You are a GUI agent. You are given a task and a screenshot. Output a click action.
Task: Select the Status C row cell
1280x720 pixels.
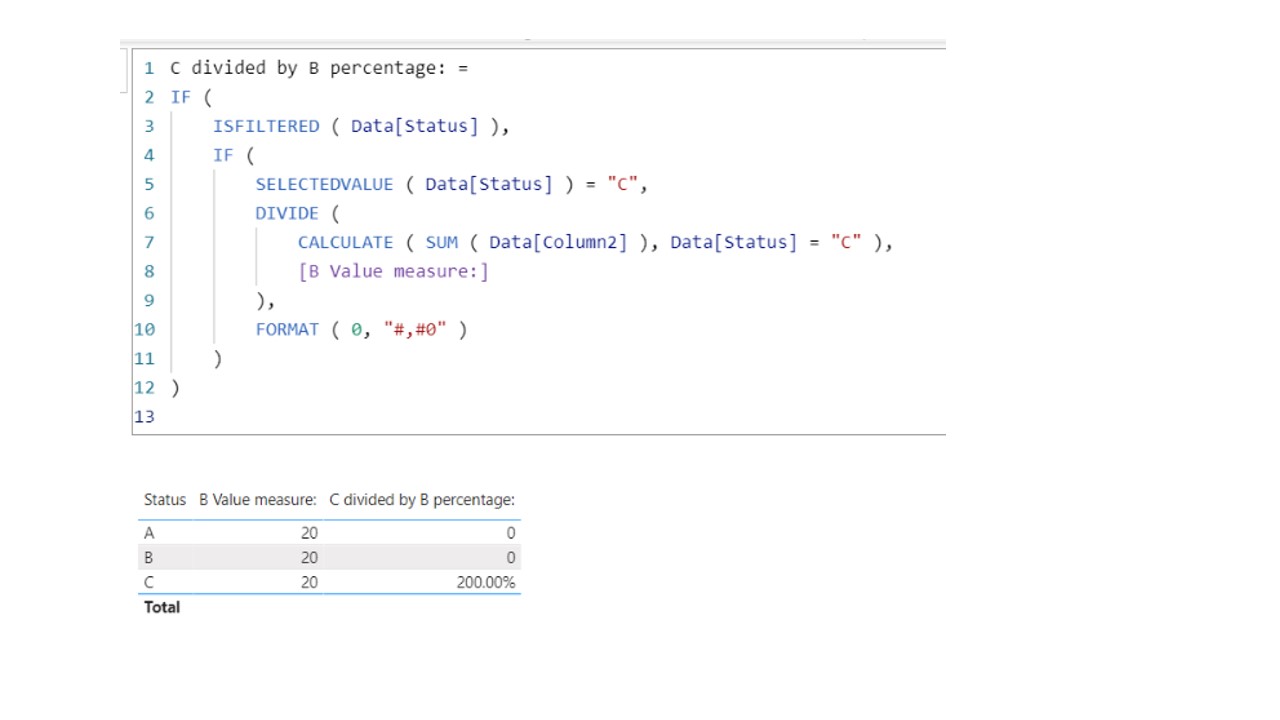pos(149,582)
